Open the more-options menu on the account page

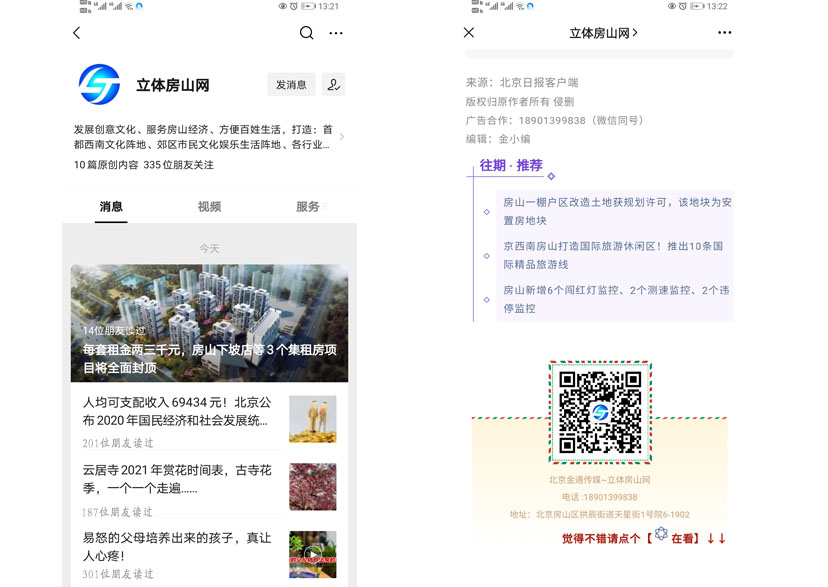tap(336, 33)
